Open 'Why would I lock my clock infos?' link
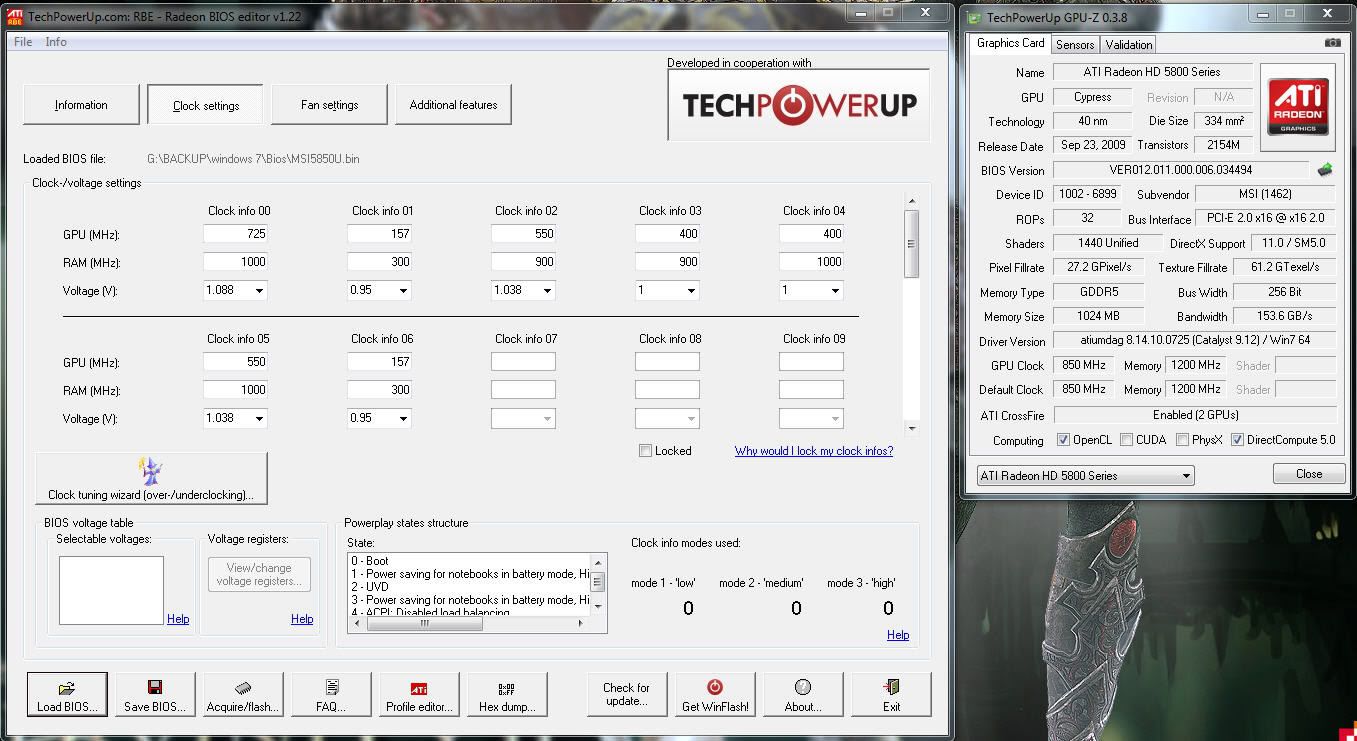The height and width of the screenshot is (741, 1357). coord(814,451)
